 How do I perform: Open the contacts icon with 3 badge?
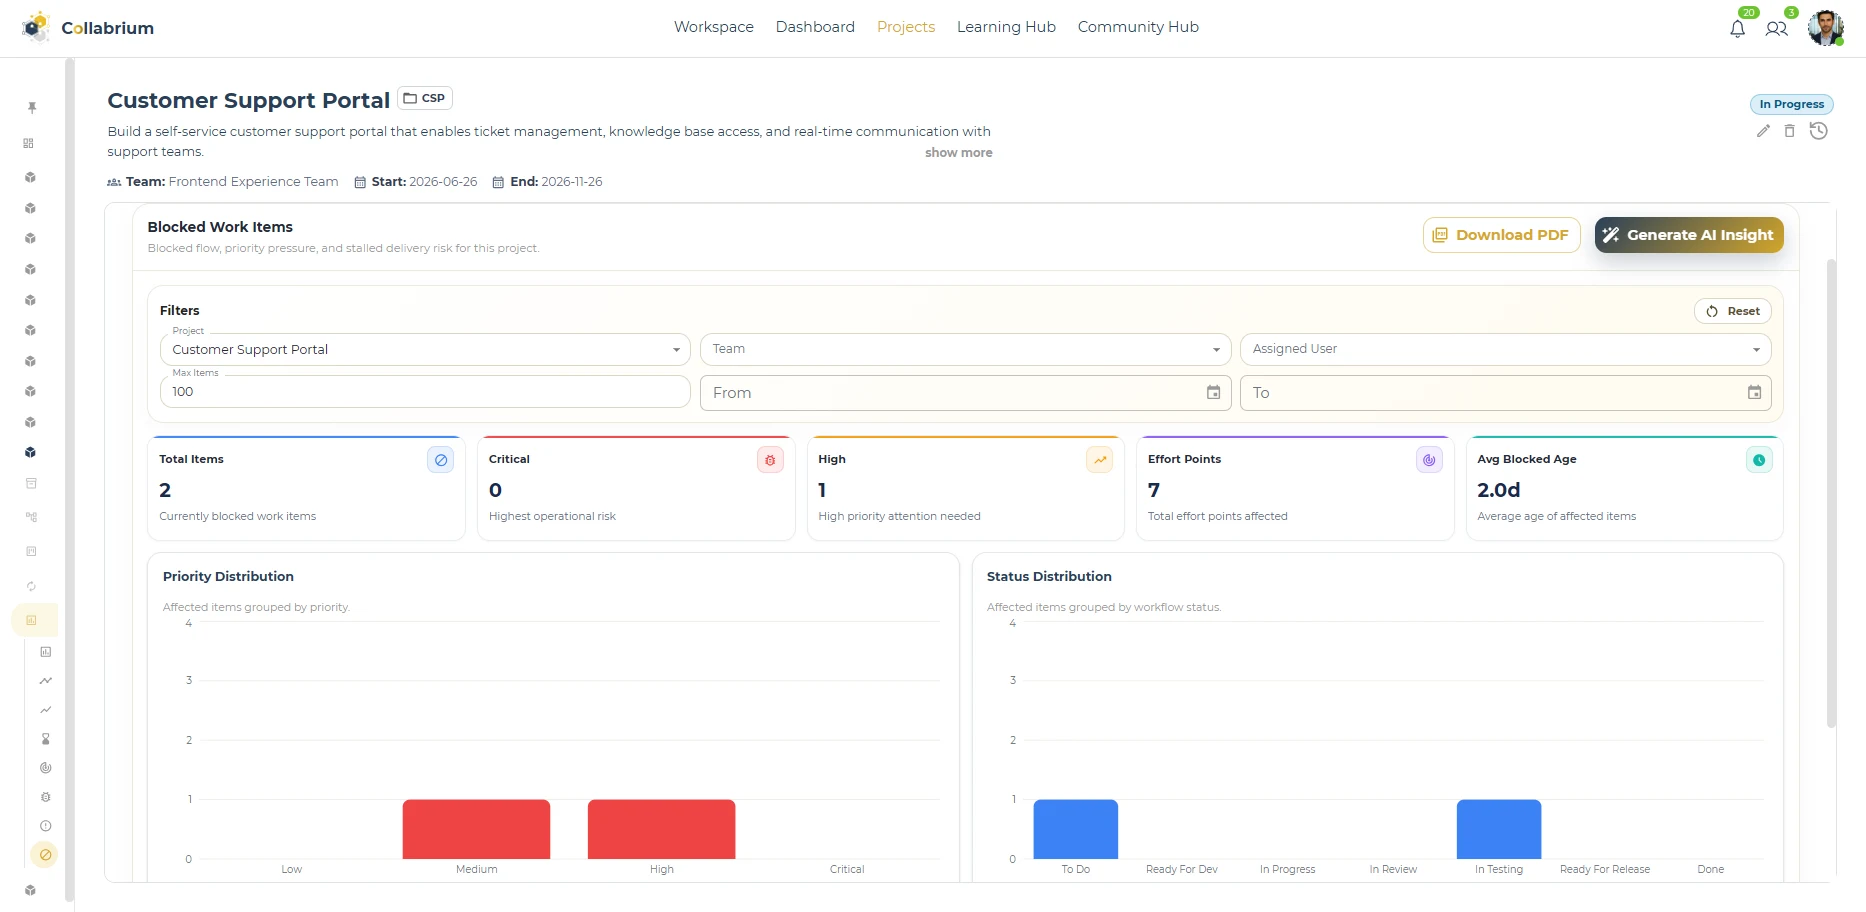tap(1776, 28)
